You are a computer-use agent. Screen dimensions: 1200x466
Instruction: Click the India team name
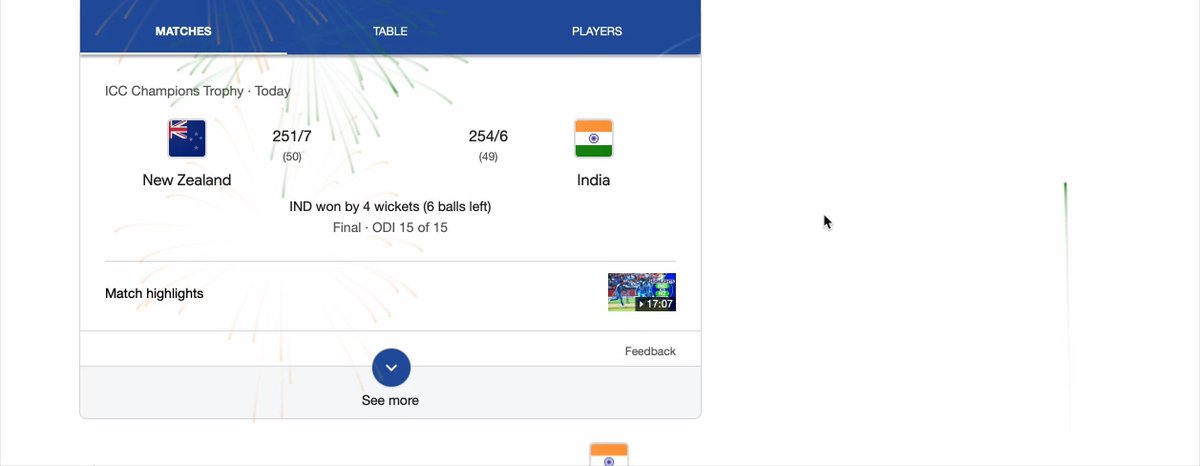click(x=593, y=180)
